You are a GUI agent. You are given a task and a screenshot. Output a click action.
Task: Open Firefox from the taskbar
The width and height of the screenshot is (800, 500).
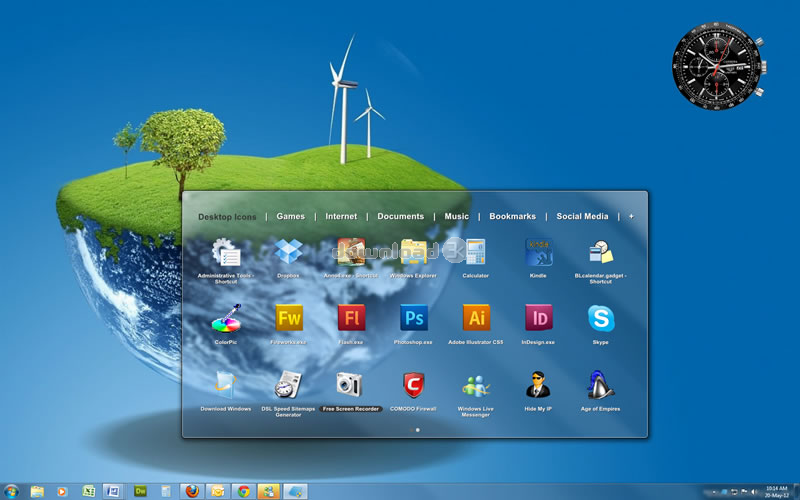192,491
